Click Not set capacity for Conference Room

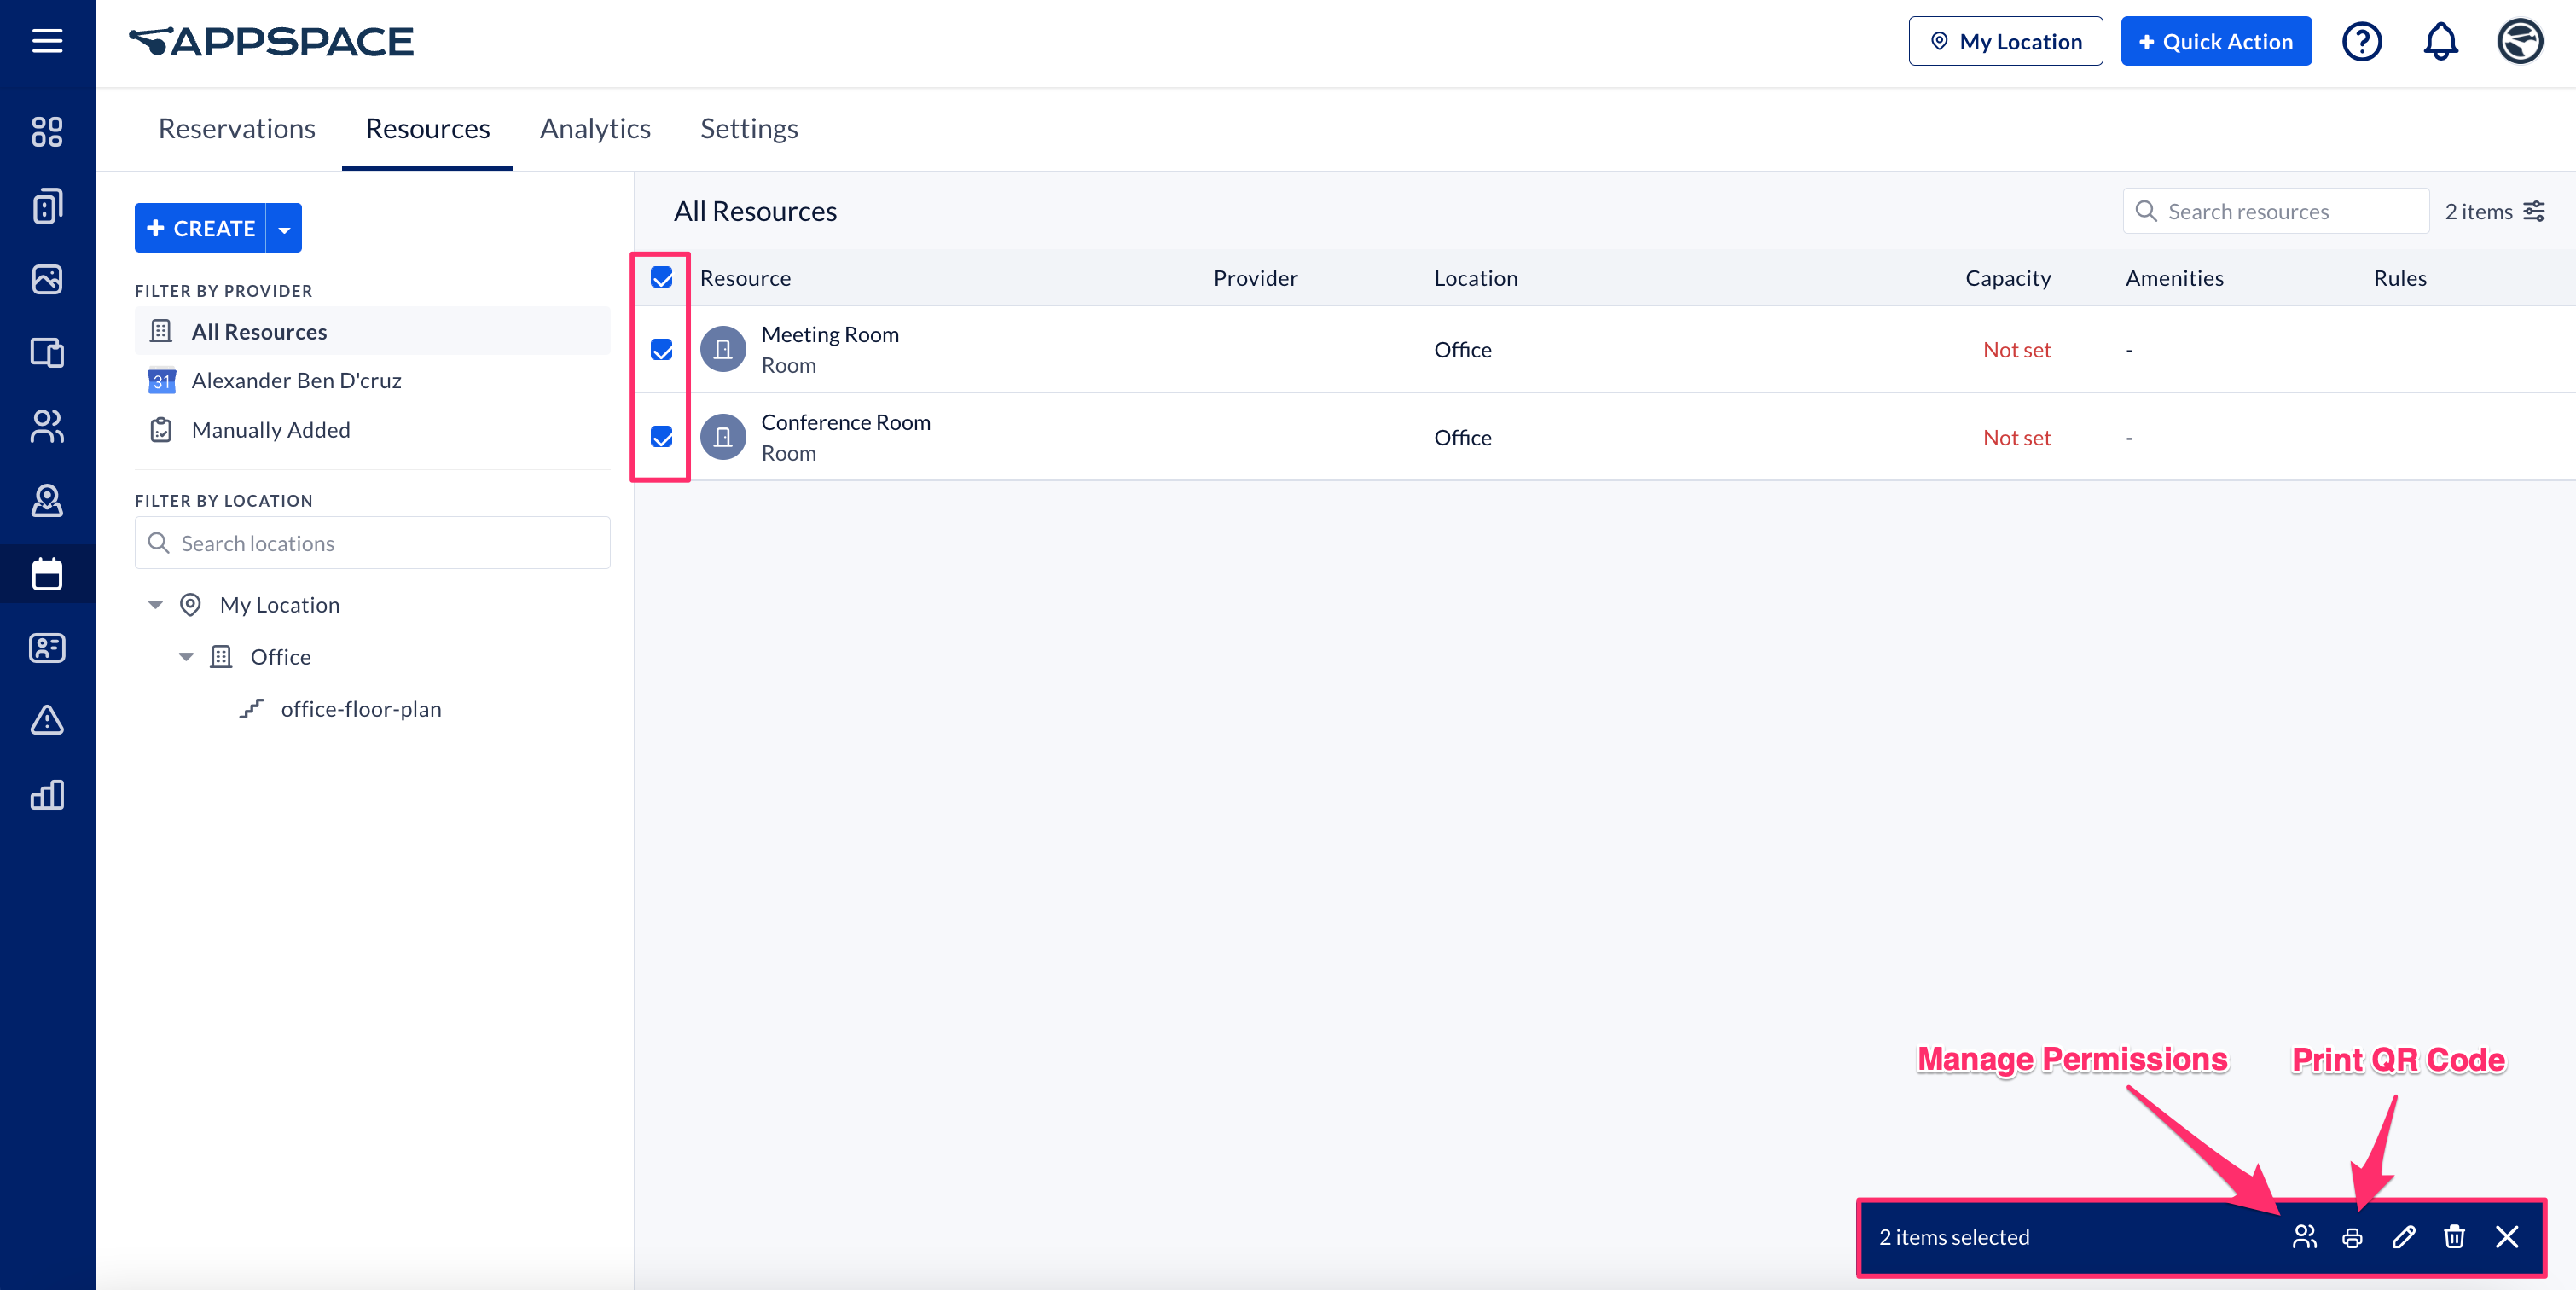tap(2017, 437)
